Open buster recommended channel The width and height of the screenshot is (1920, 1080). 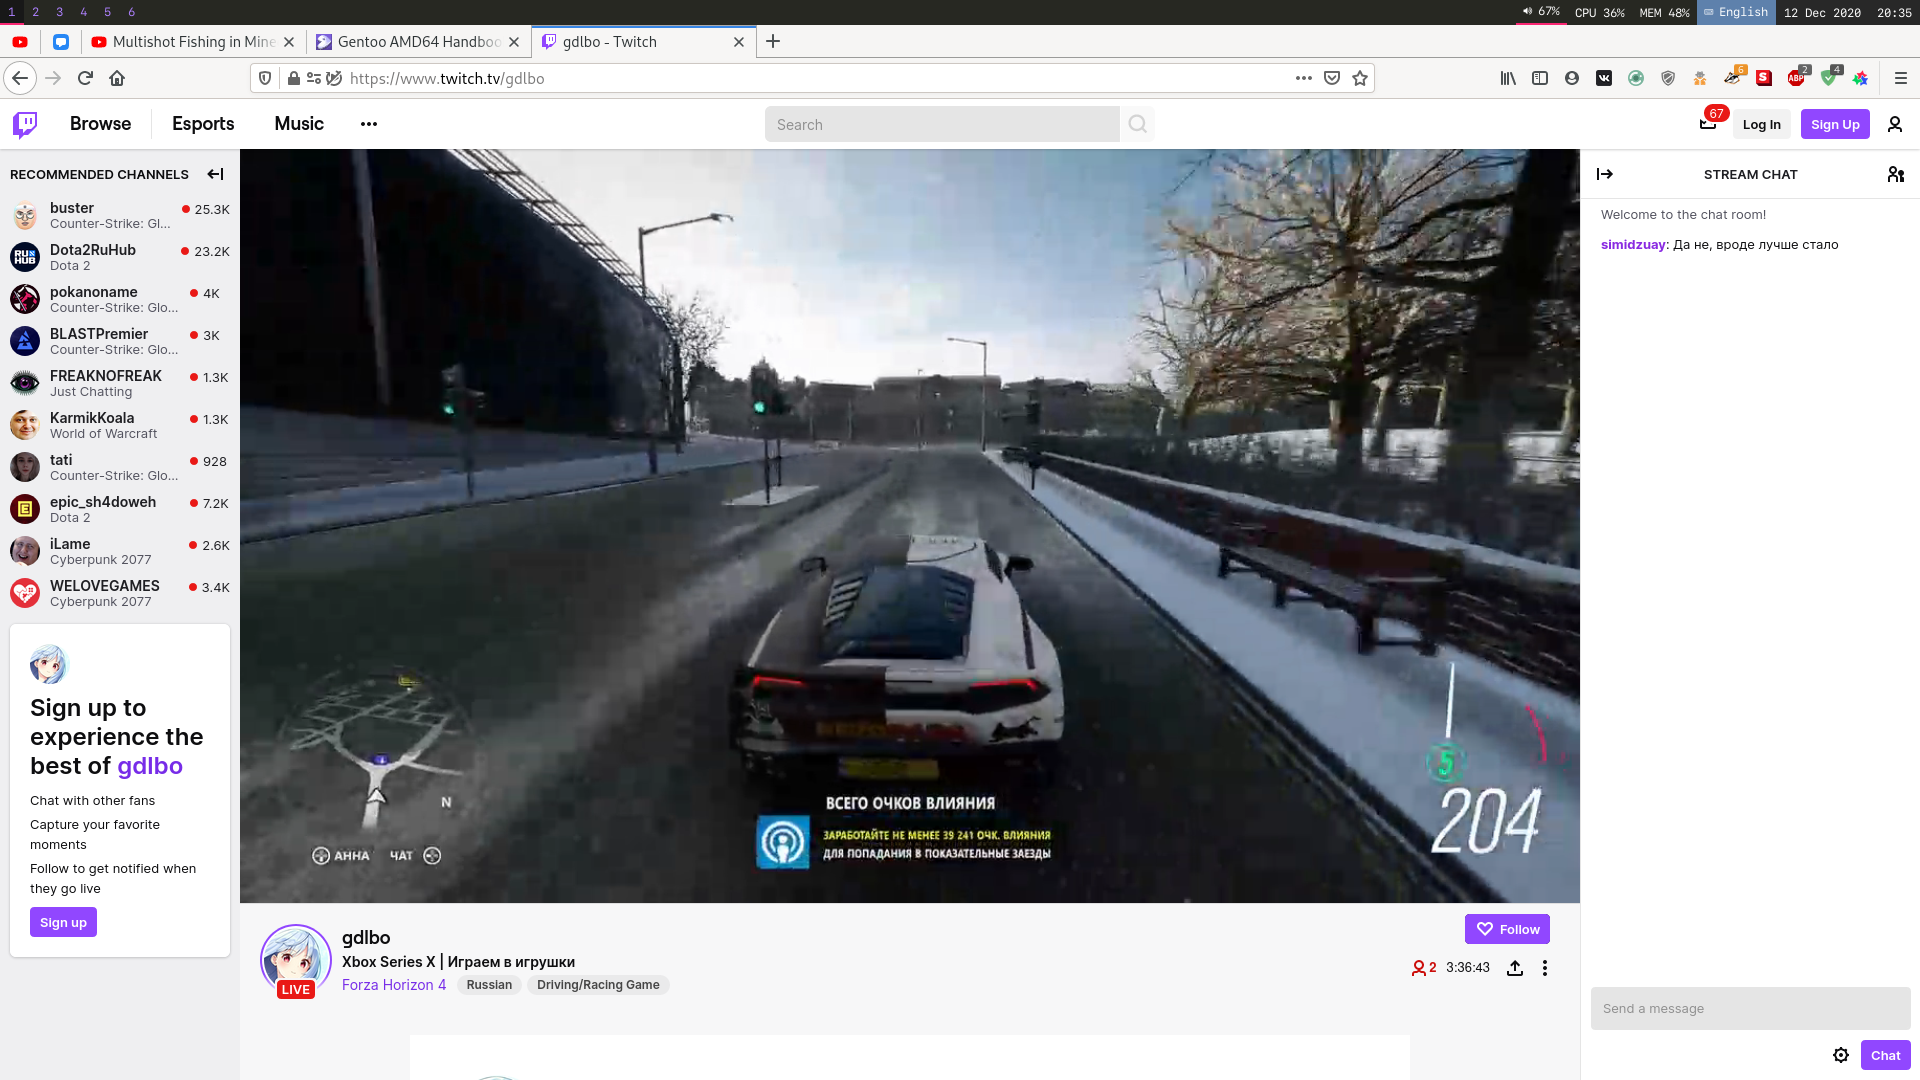[x=120, y=215]
